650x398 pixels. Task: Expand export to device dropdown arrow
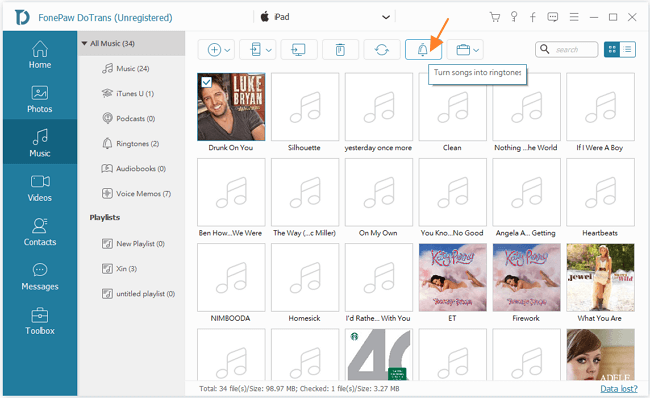pos(269,50)
